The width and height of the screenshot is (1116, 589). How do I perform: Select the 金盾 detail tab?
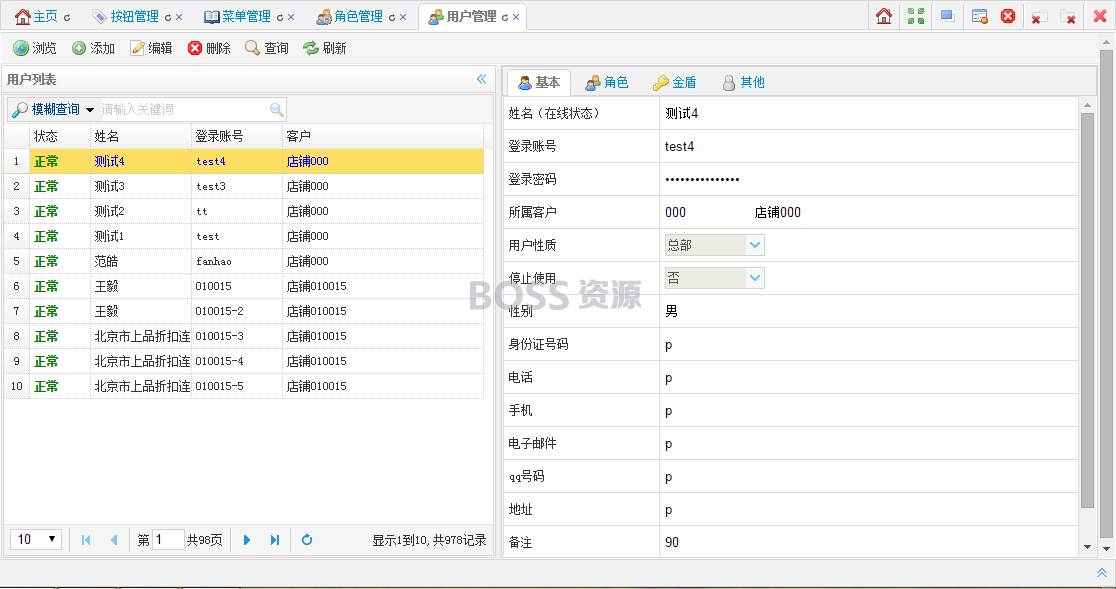click(675, 83)
